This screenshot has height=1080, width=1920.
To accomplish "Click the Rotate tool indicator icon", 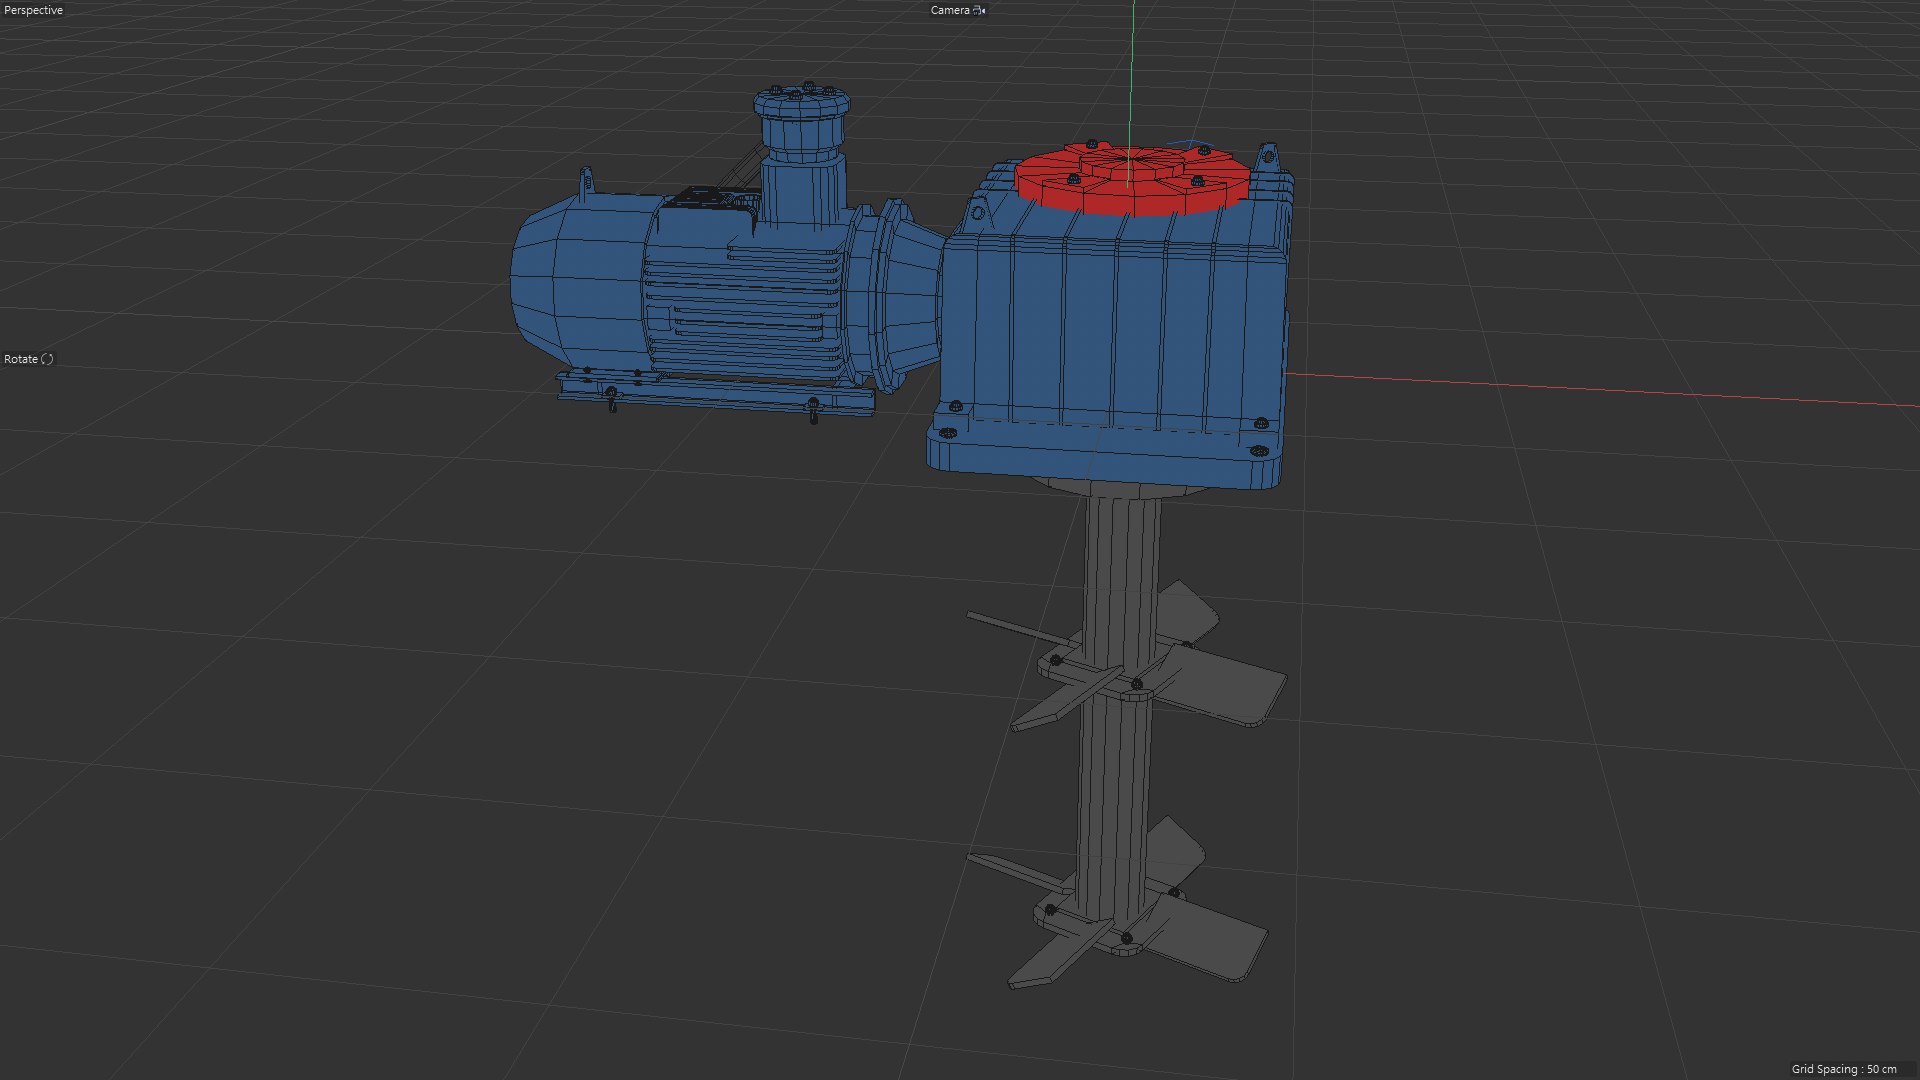I will pos(47,359).
